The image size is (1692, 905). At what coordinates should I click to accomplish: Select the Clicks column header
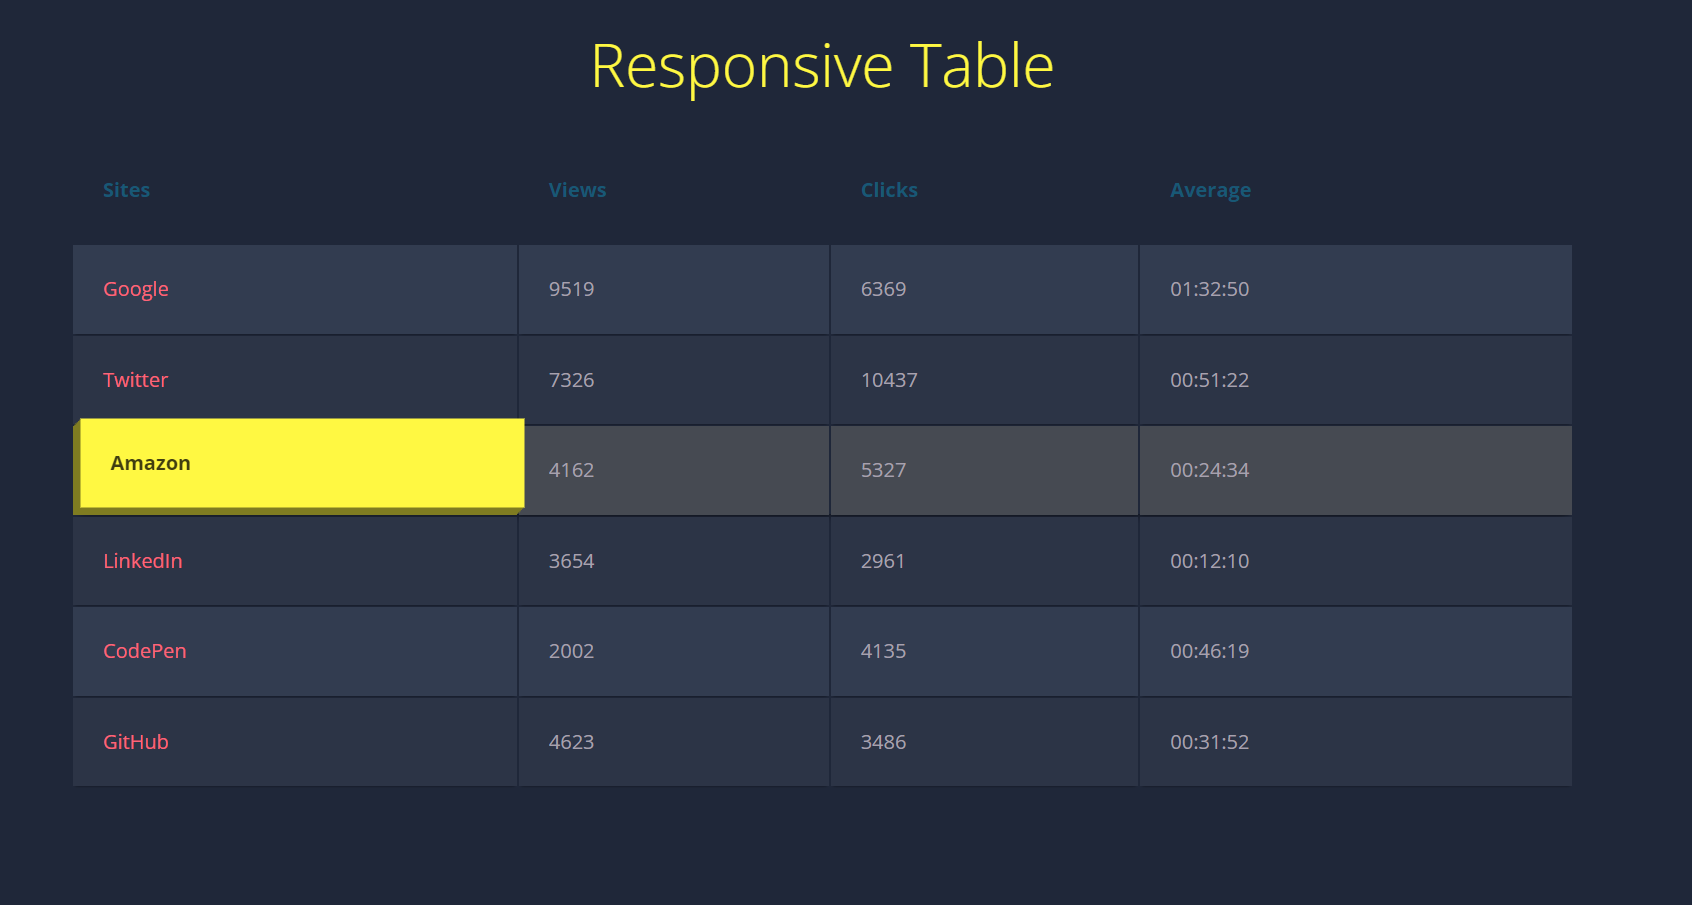click(x=889, y=190)
